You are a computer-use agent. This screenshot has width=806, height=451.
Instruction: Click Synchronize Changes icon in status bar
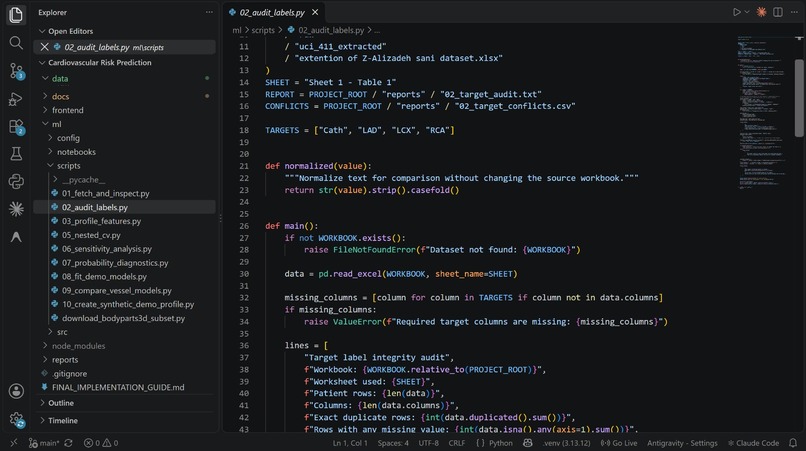click(68, 443)
